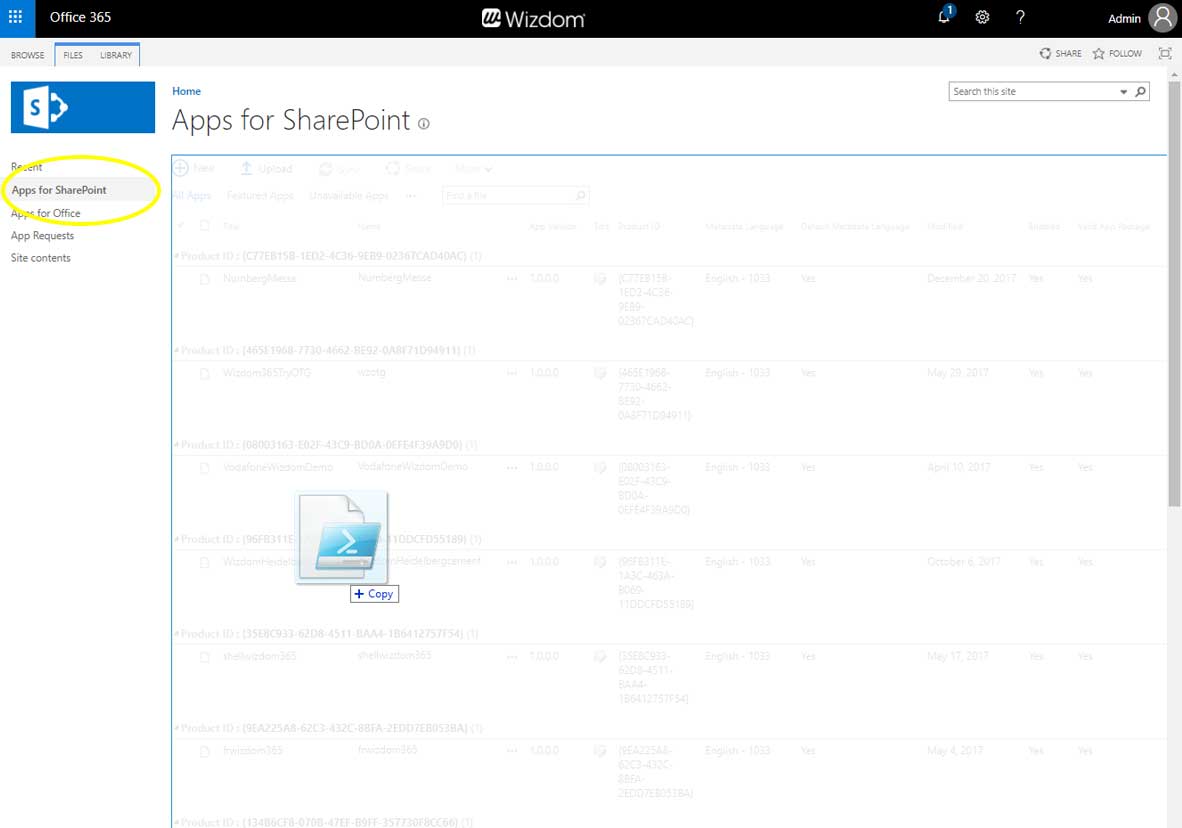Follow this site with the star button
1182x828 pixels.
pos(1117,54)
